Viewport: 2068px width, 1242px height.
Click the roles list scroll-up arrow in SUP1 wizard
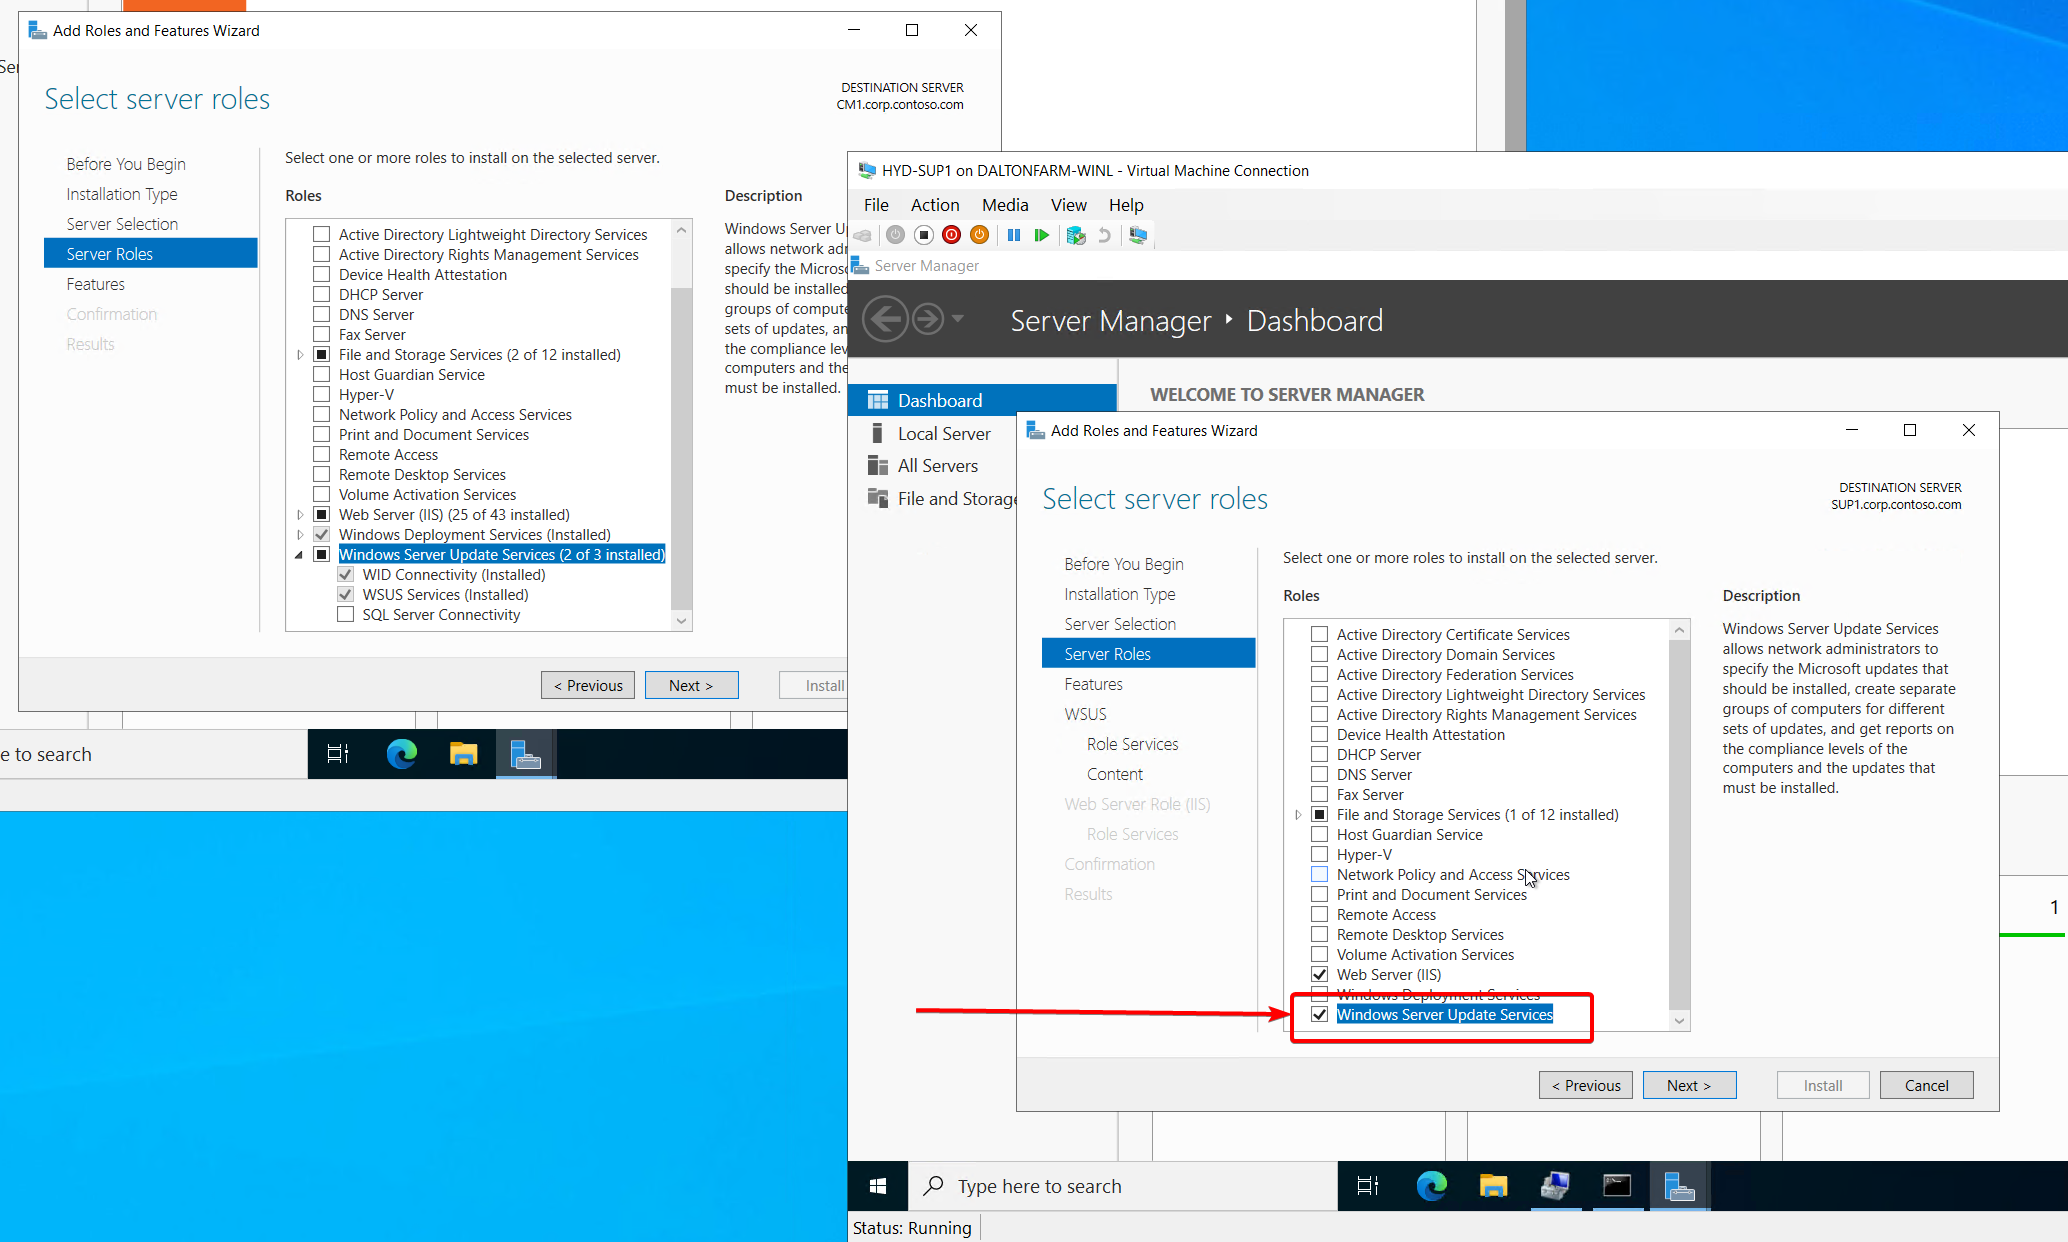tap(1680, 629)
